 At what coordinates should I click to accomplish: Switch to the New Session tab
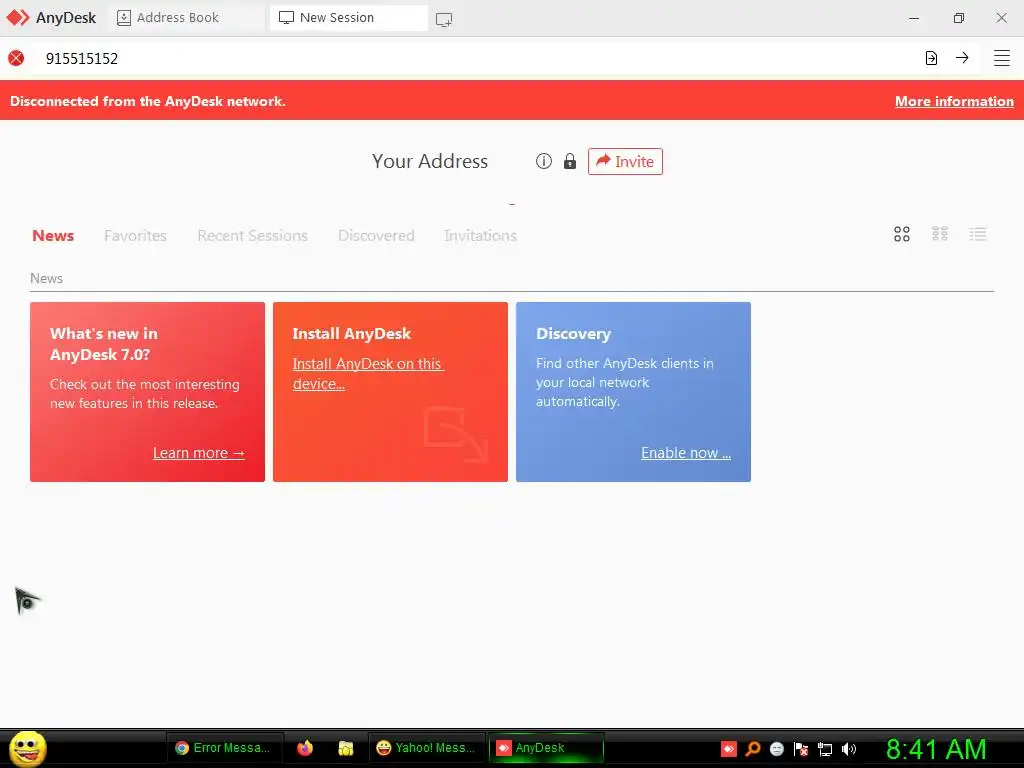[349, 18]
